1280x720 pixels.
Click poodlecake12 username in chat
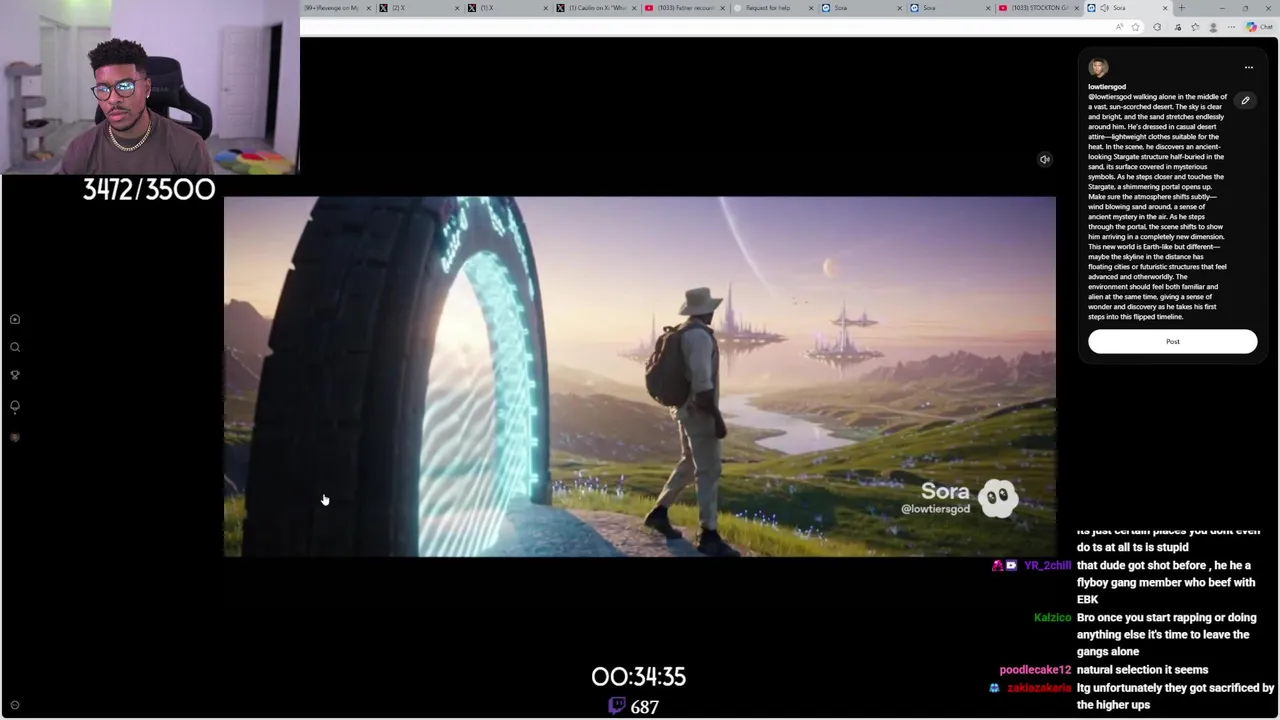(1035, 670)
